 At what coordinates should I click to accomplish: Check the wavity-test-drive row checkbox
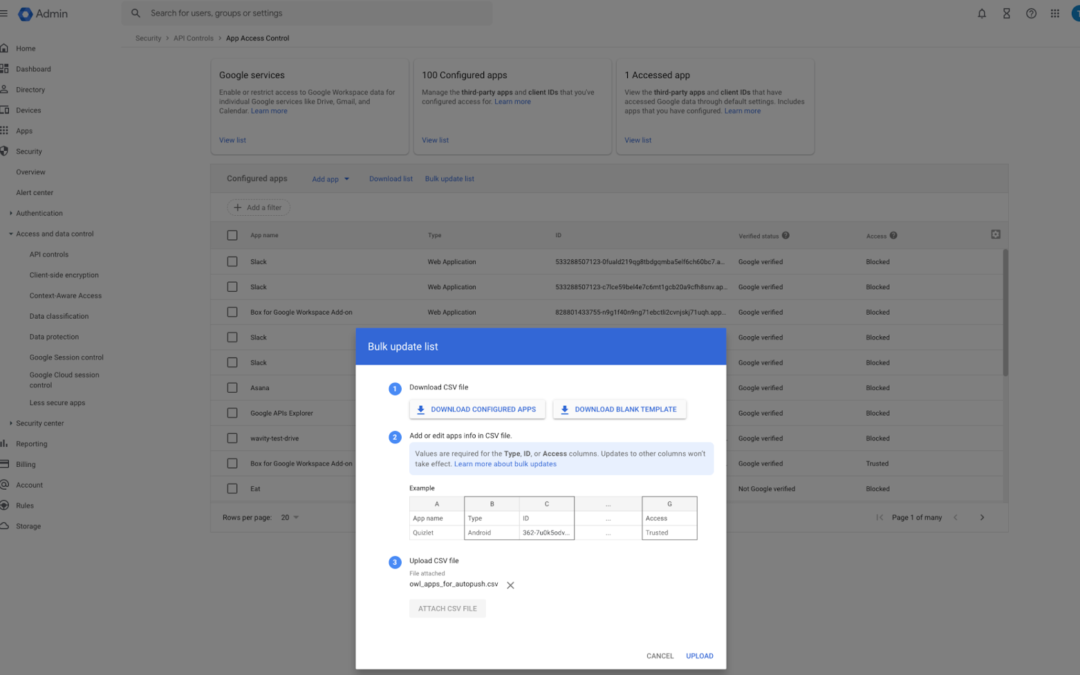coord(232,438)
